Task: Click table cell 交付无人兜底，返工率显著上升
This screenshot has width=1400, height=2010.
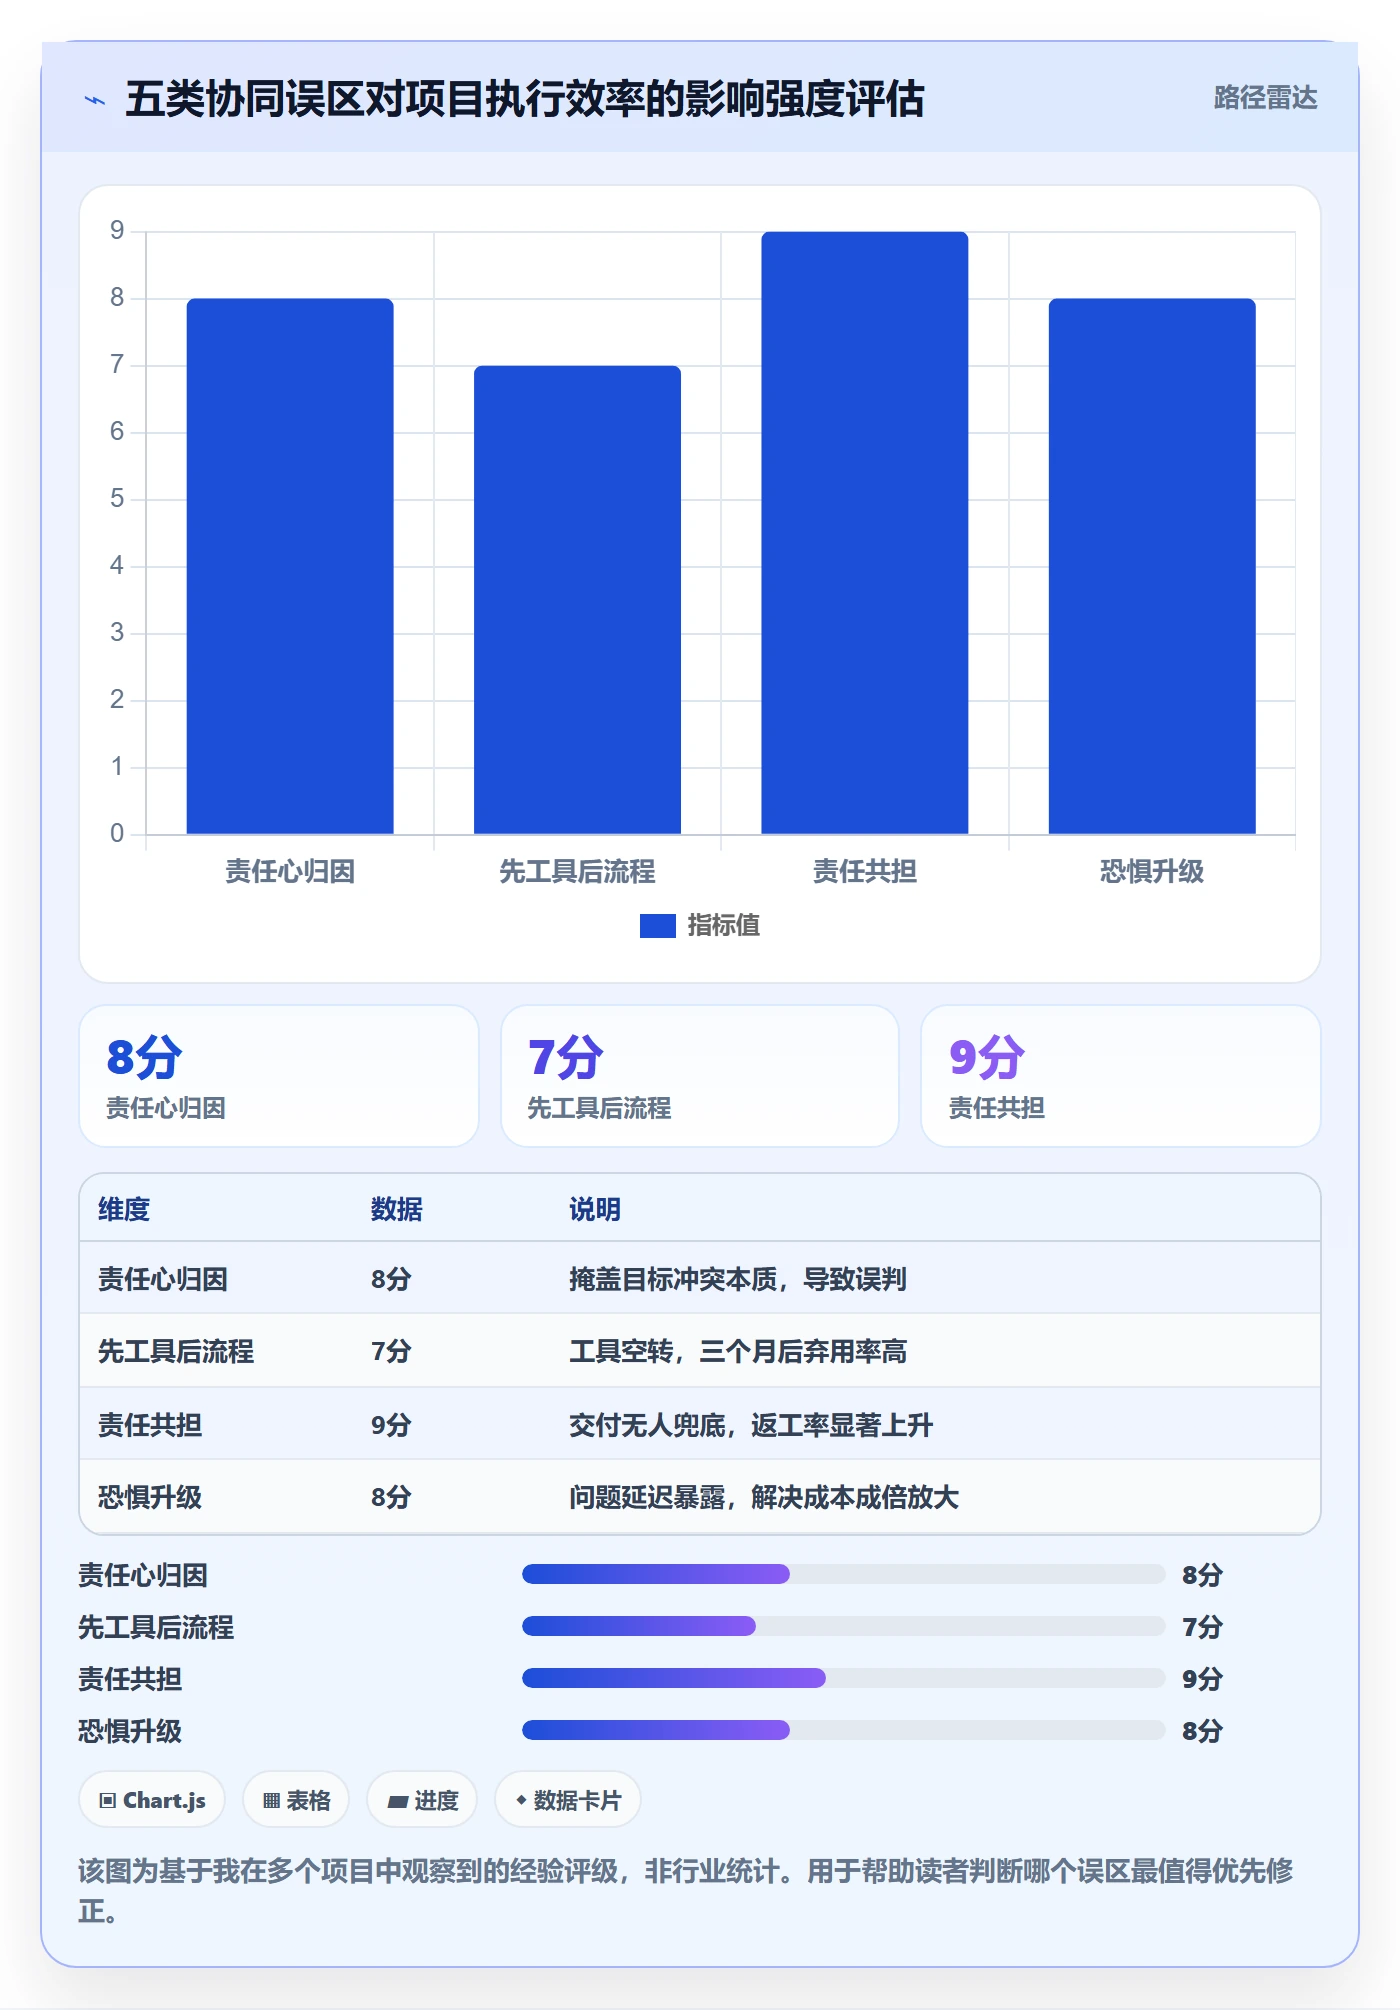Action: [751, 1425]
